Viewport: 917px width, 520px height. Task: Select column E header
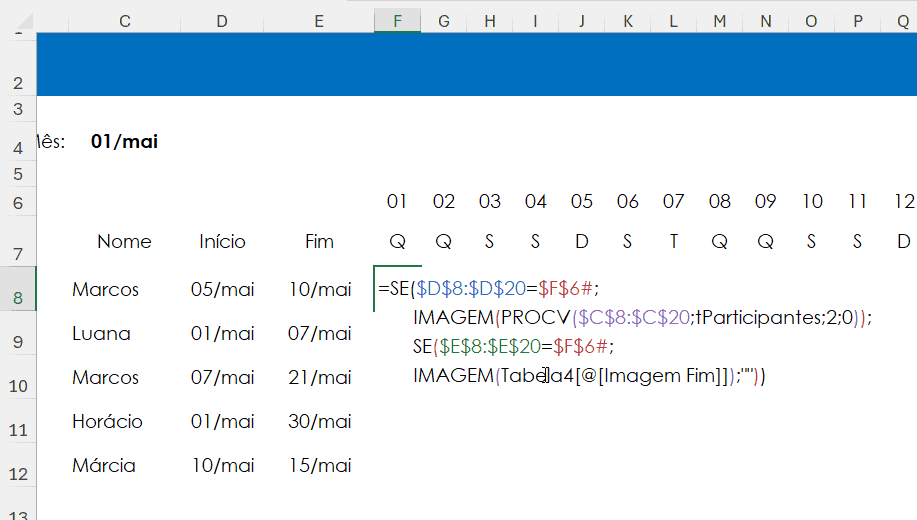pos(319,21)
